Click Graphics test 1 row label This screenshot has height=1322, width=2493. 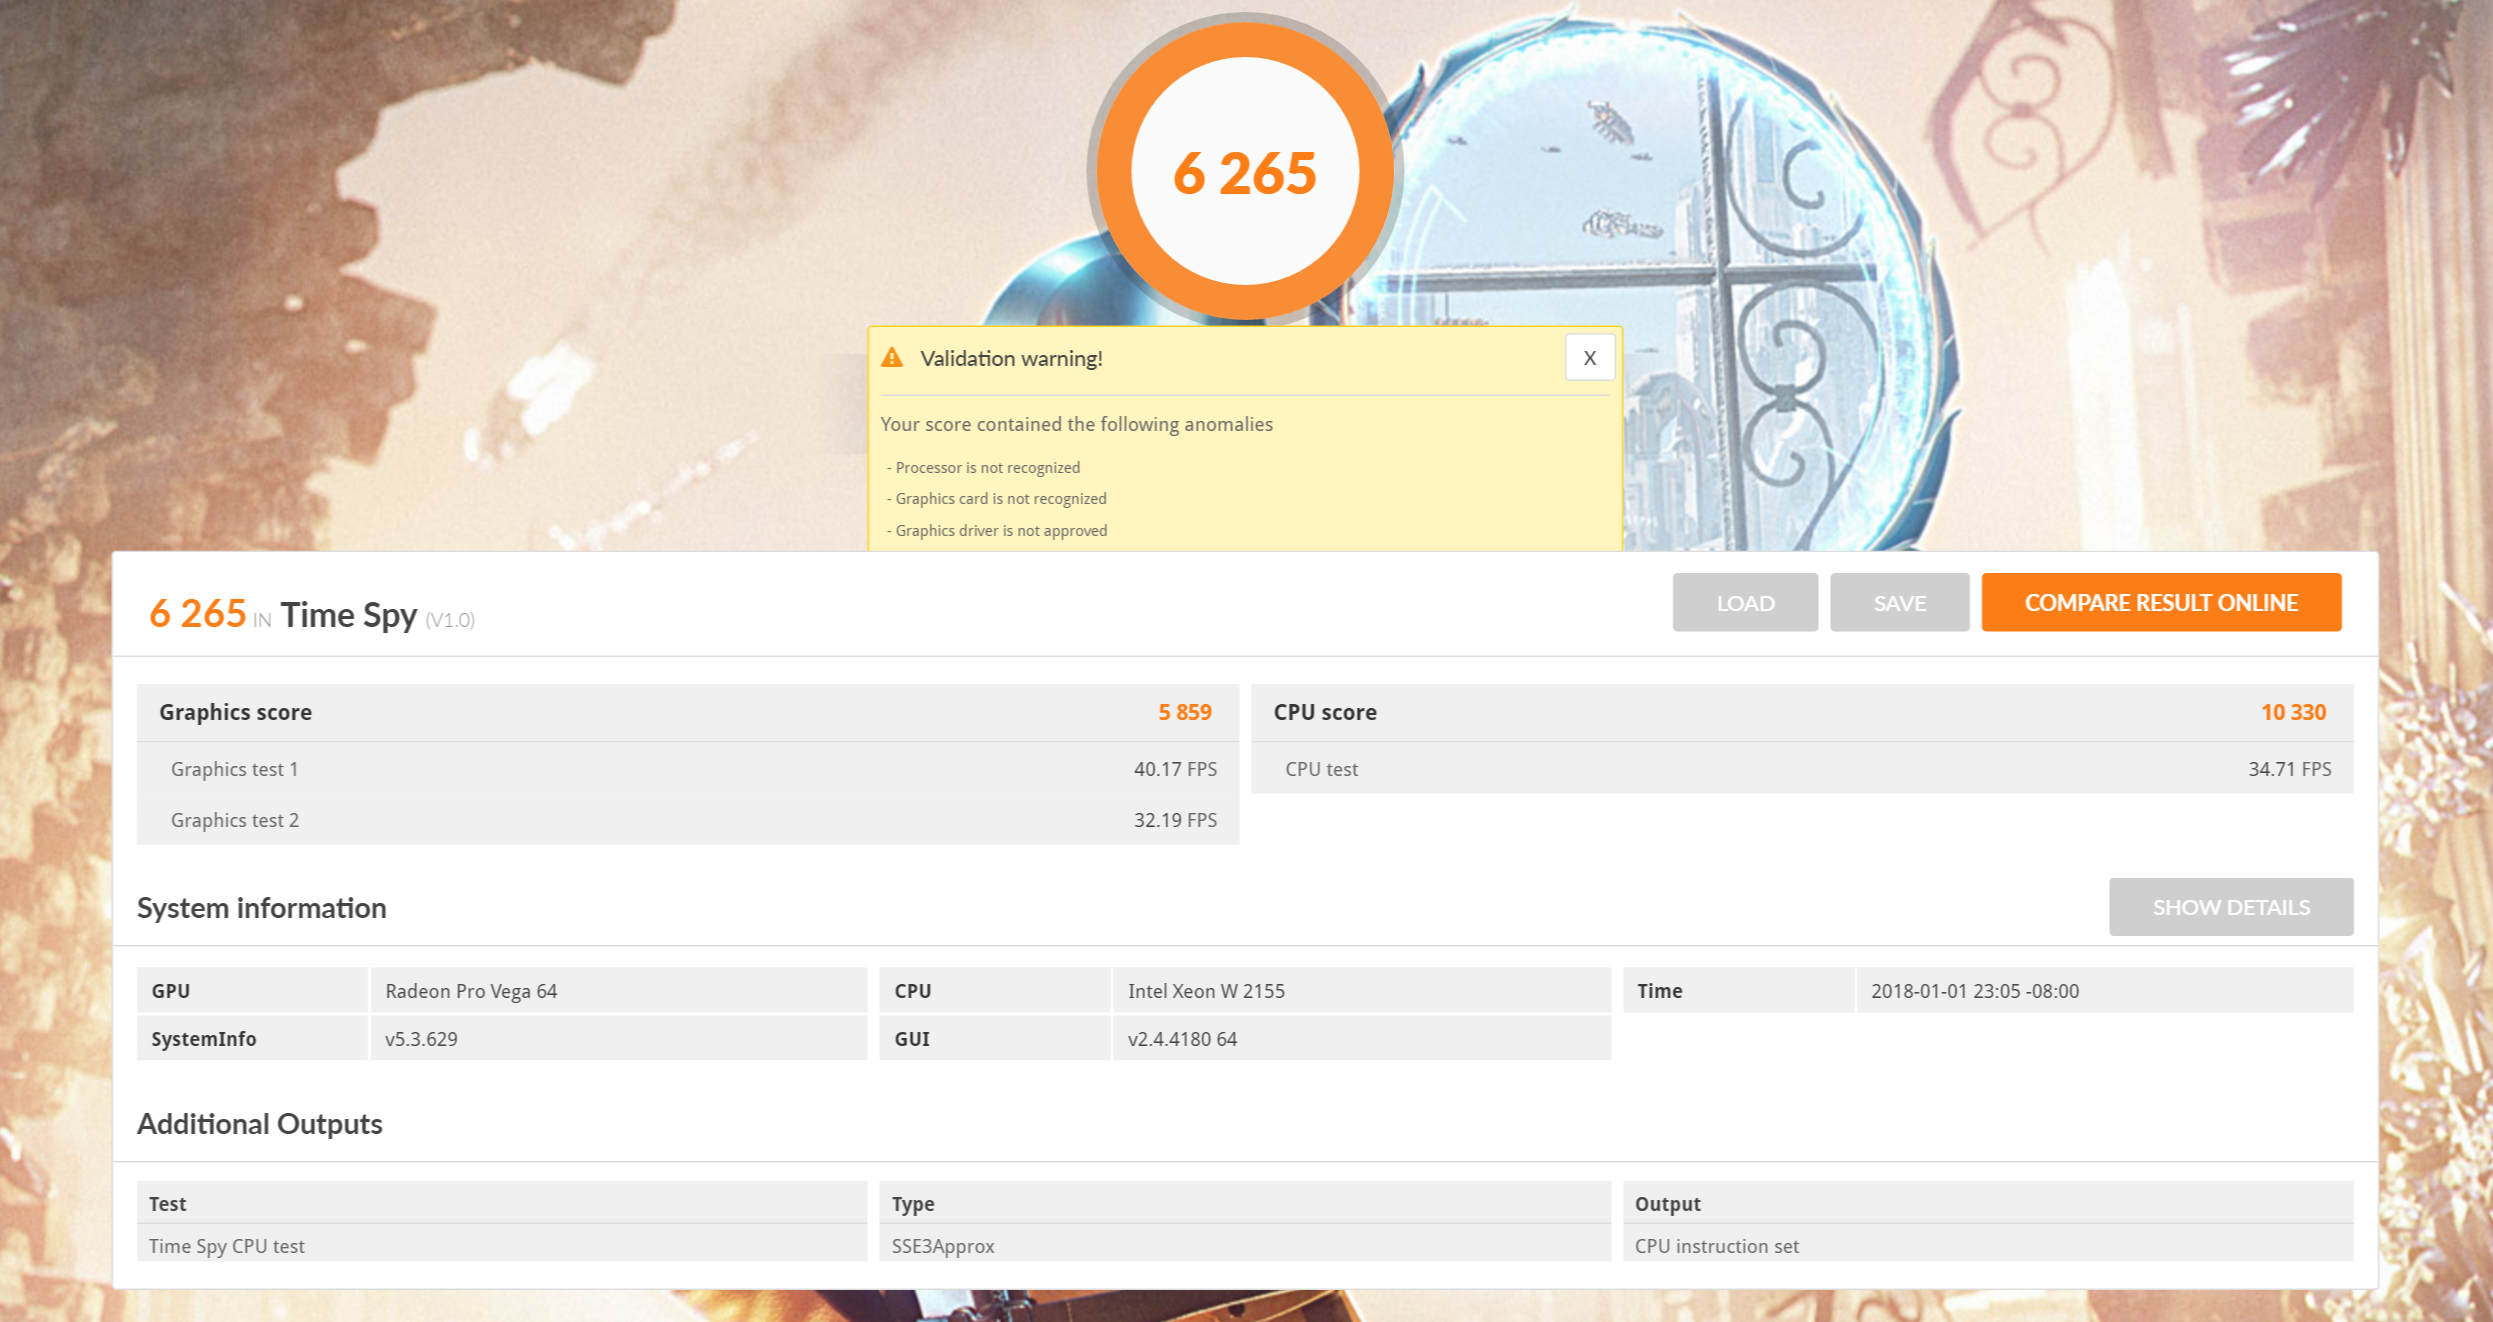click(x=234, y=769)
